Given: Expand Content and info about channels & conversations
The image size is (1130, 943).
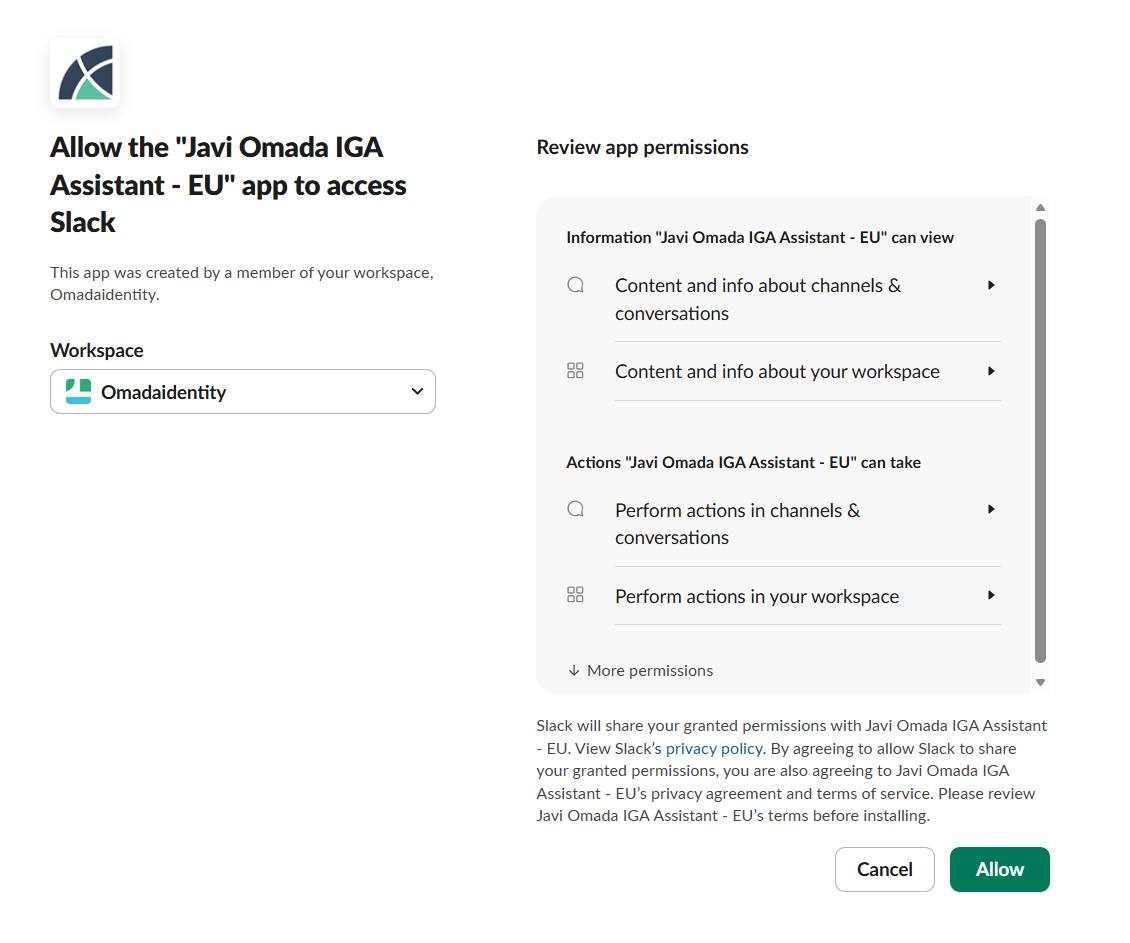Looking at the screenshot, I should click(x=991, y=285).
